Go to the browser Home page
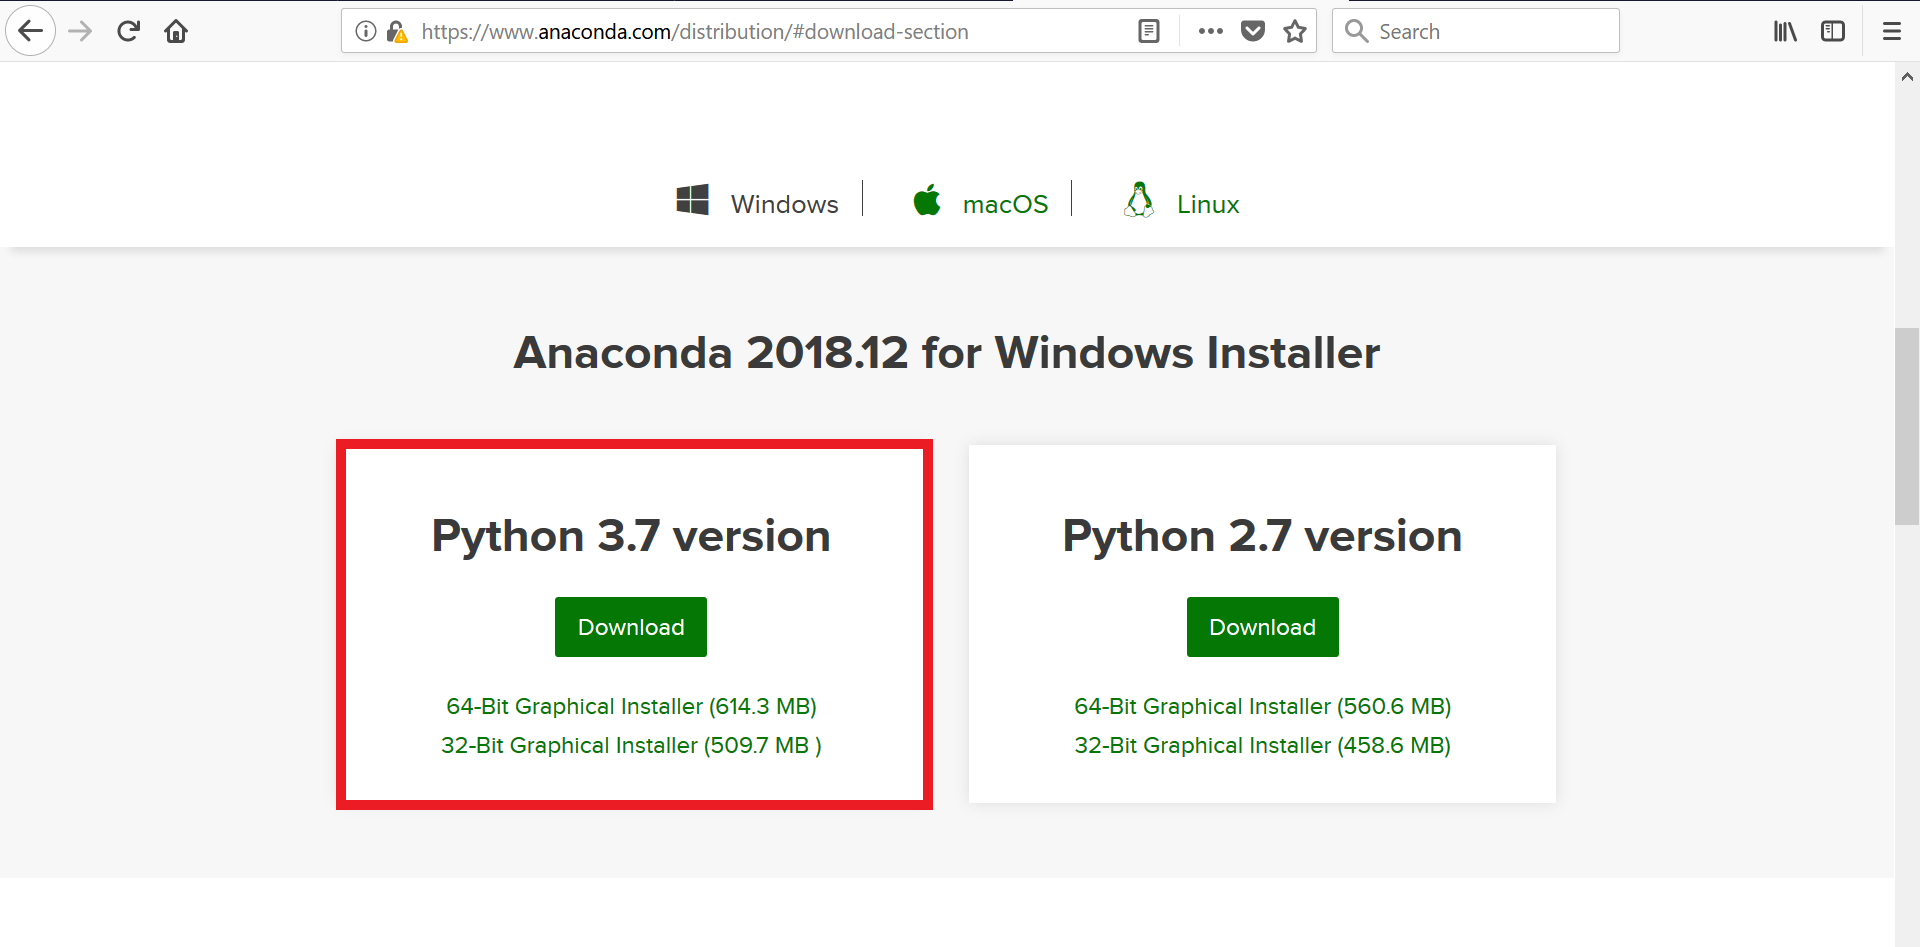 click(x=176, y=31)
